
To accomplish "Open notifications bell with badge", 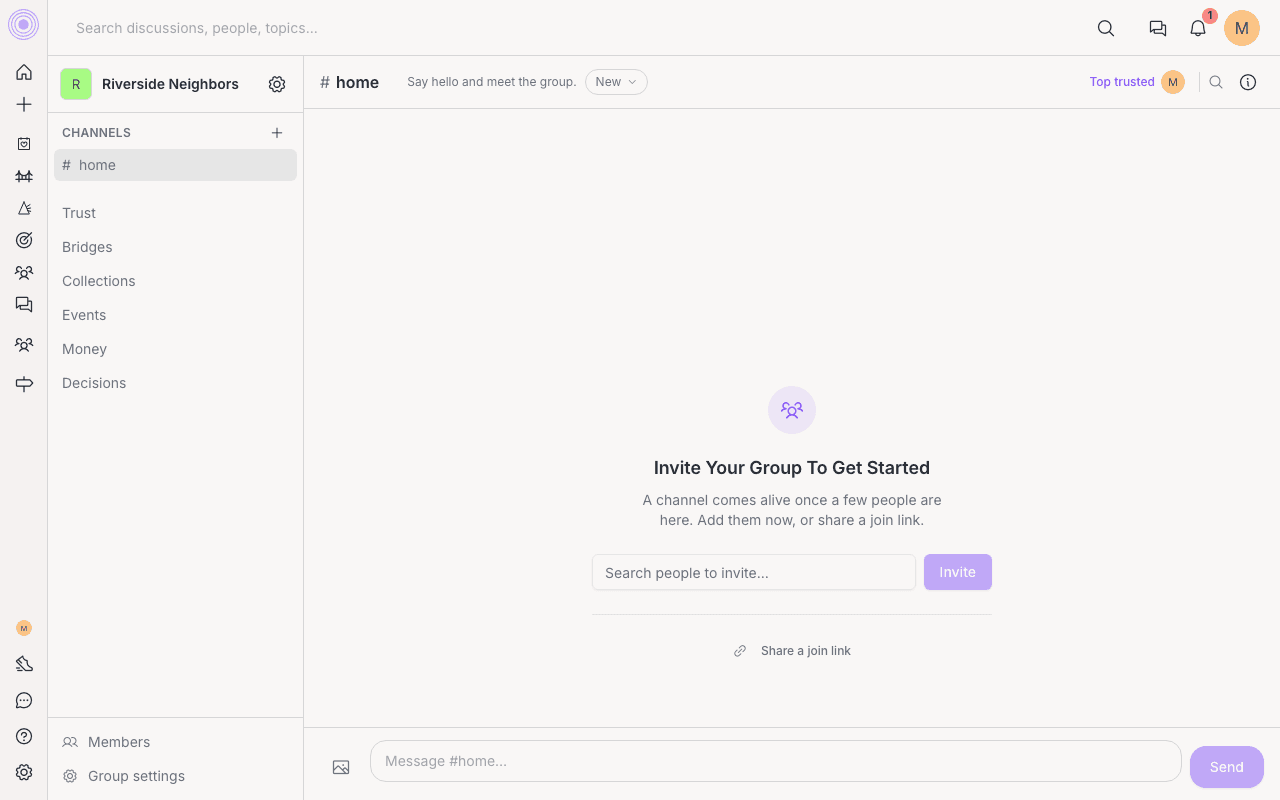I will 1198,28.
